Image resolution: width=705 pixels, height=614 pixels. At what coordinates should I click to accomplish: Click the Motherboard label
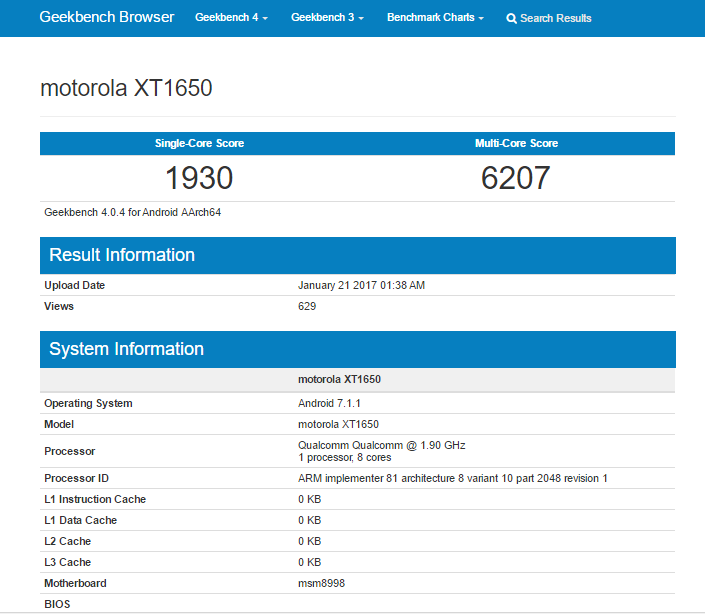pyautogui.click(x=75, y=583)
